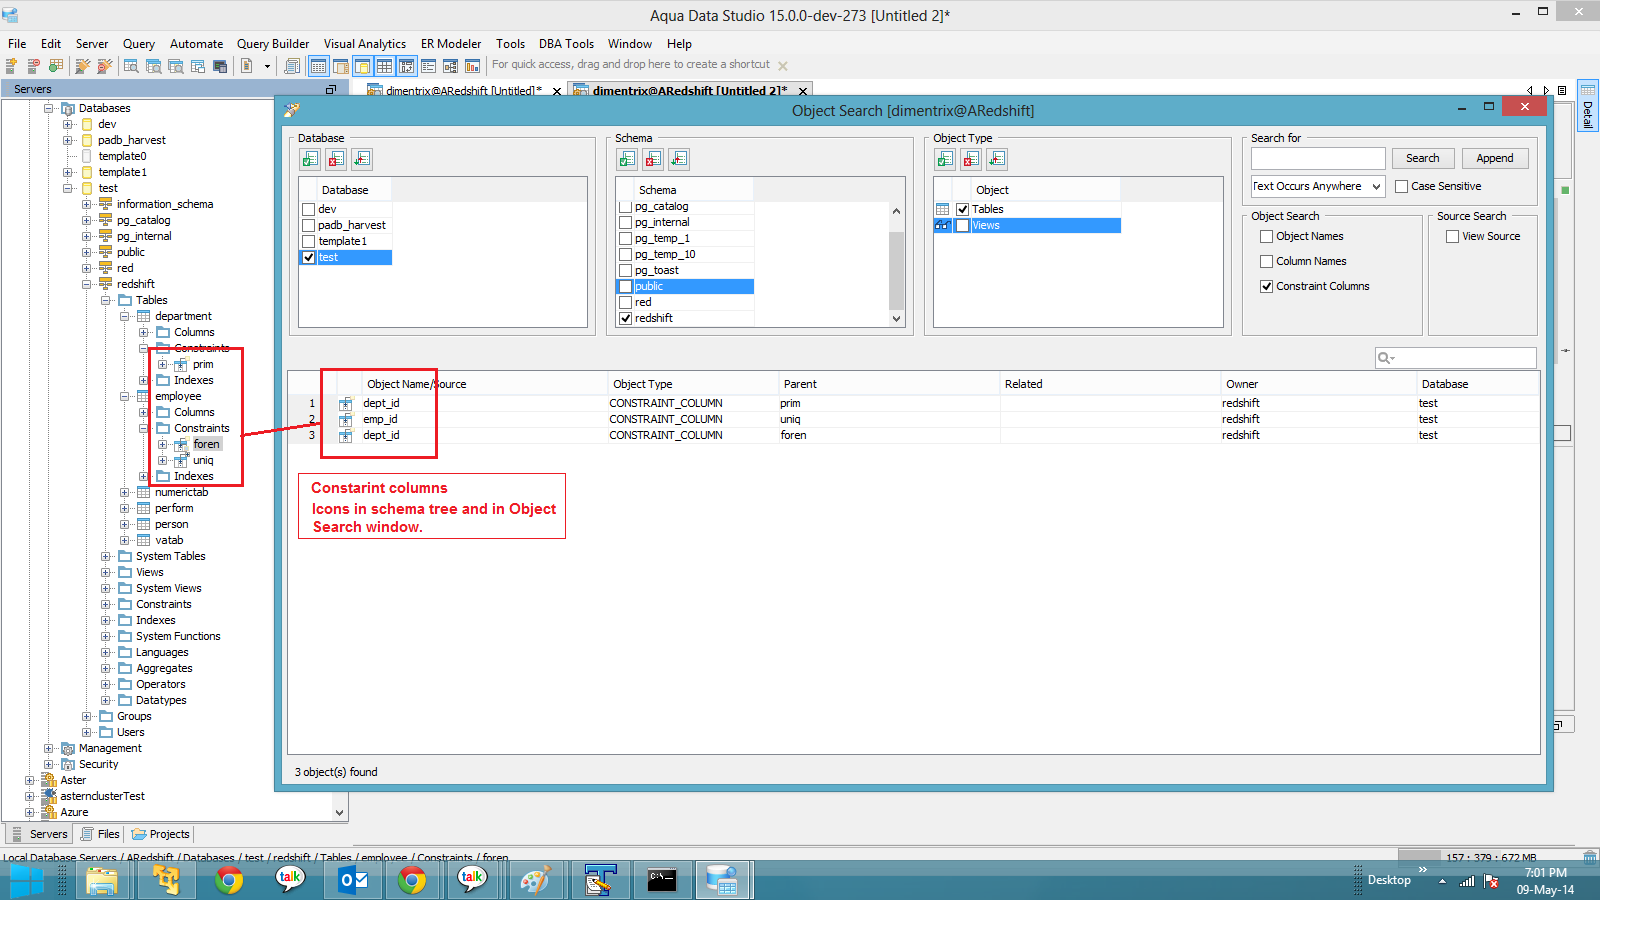Expand the numerictab table node
The image size is (1646, 928).
125,493
